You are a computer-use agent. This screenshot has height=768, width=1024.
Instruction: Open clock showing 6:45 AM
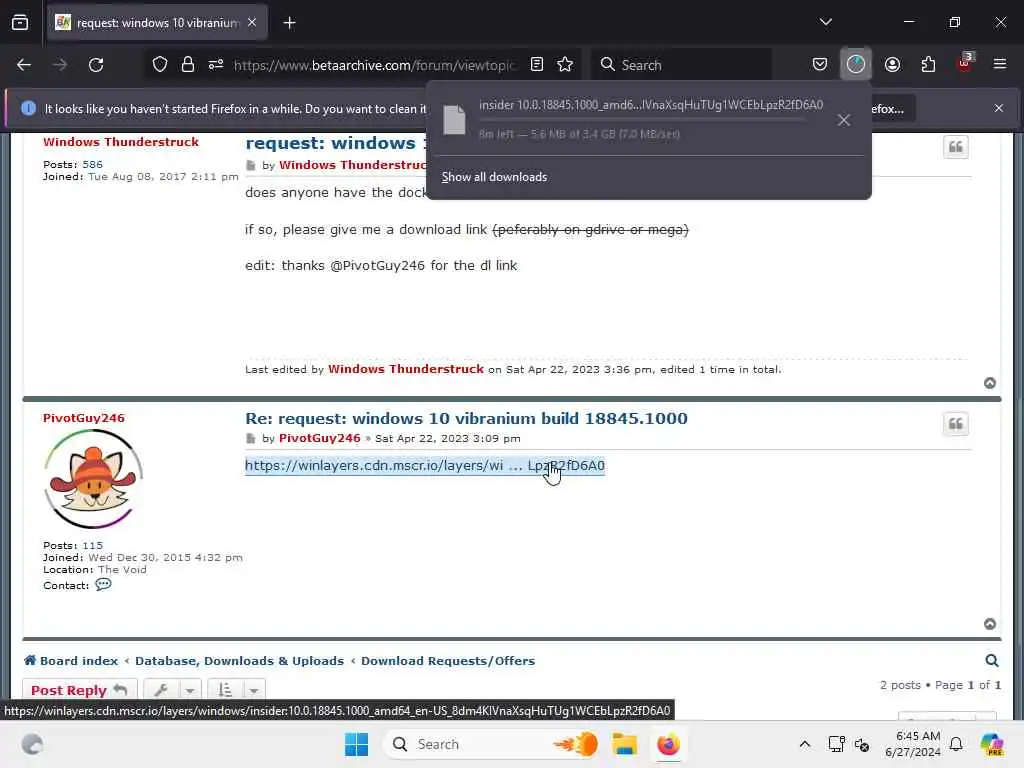[x=913, y=744]
